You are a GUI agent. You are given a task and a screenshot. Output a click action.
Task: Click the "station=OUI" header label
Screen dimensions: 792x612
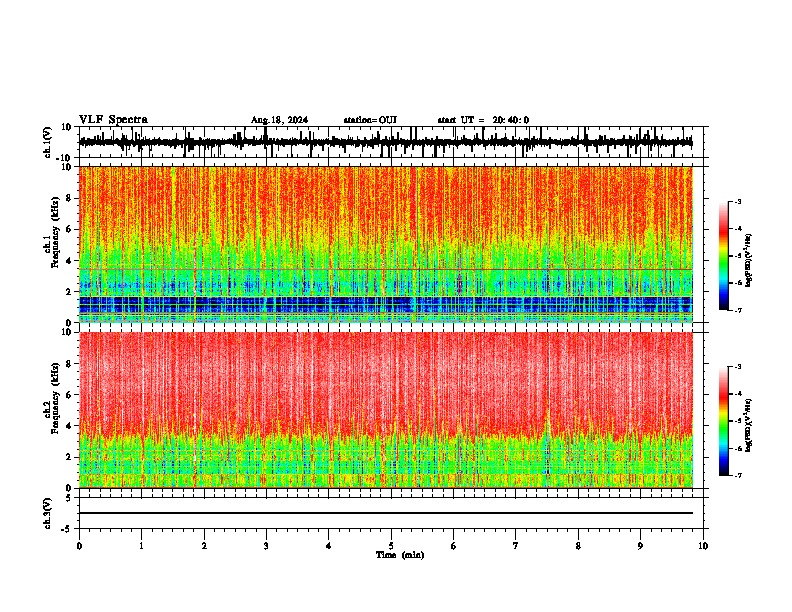[x=370, y=120]
